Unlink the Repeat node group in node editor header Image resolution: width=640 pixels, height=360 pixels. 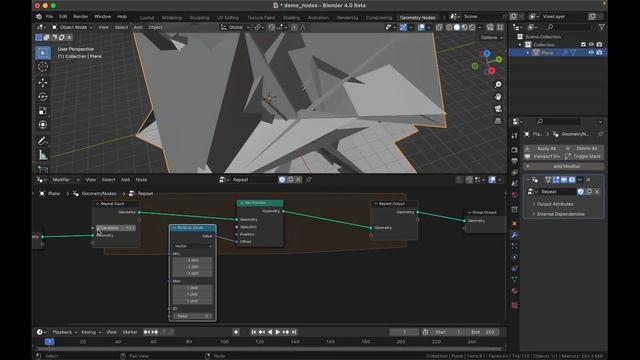pos(299,180)
